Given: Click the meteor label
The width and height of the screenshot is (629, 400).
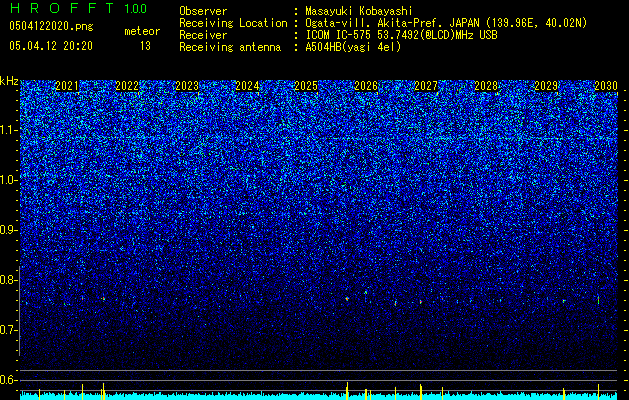Looking at the screenshot, I should 142,31.
